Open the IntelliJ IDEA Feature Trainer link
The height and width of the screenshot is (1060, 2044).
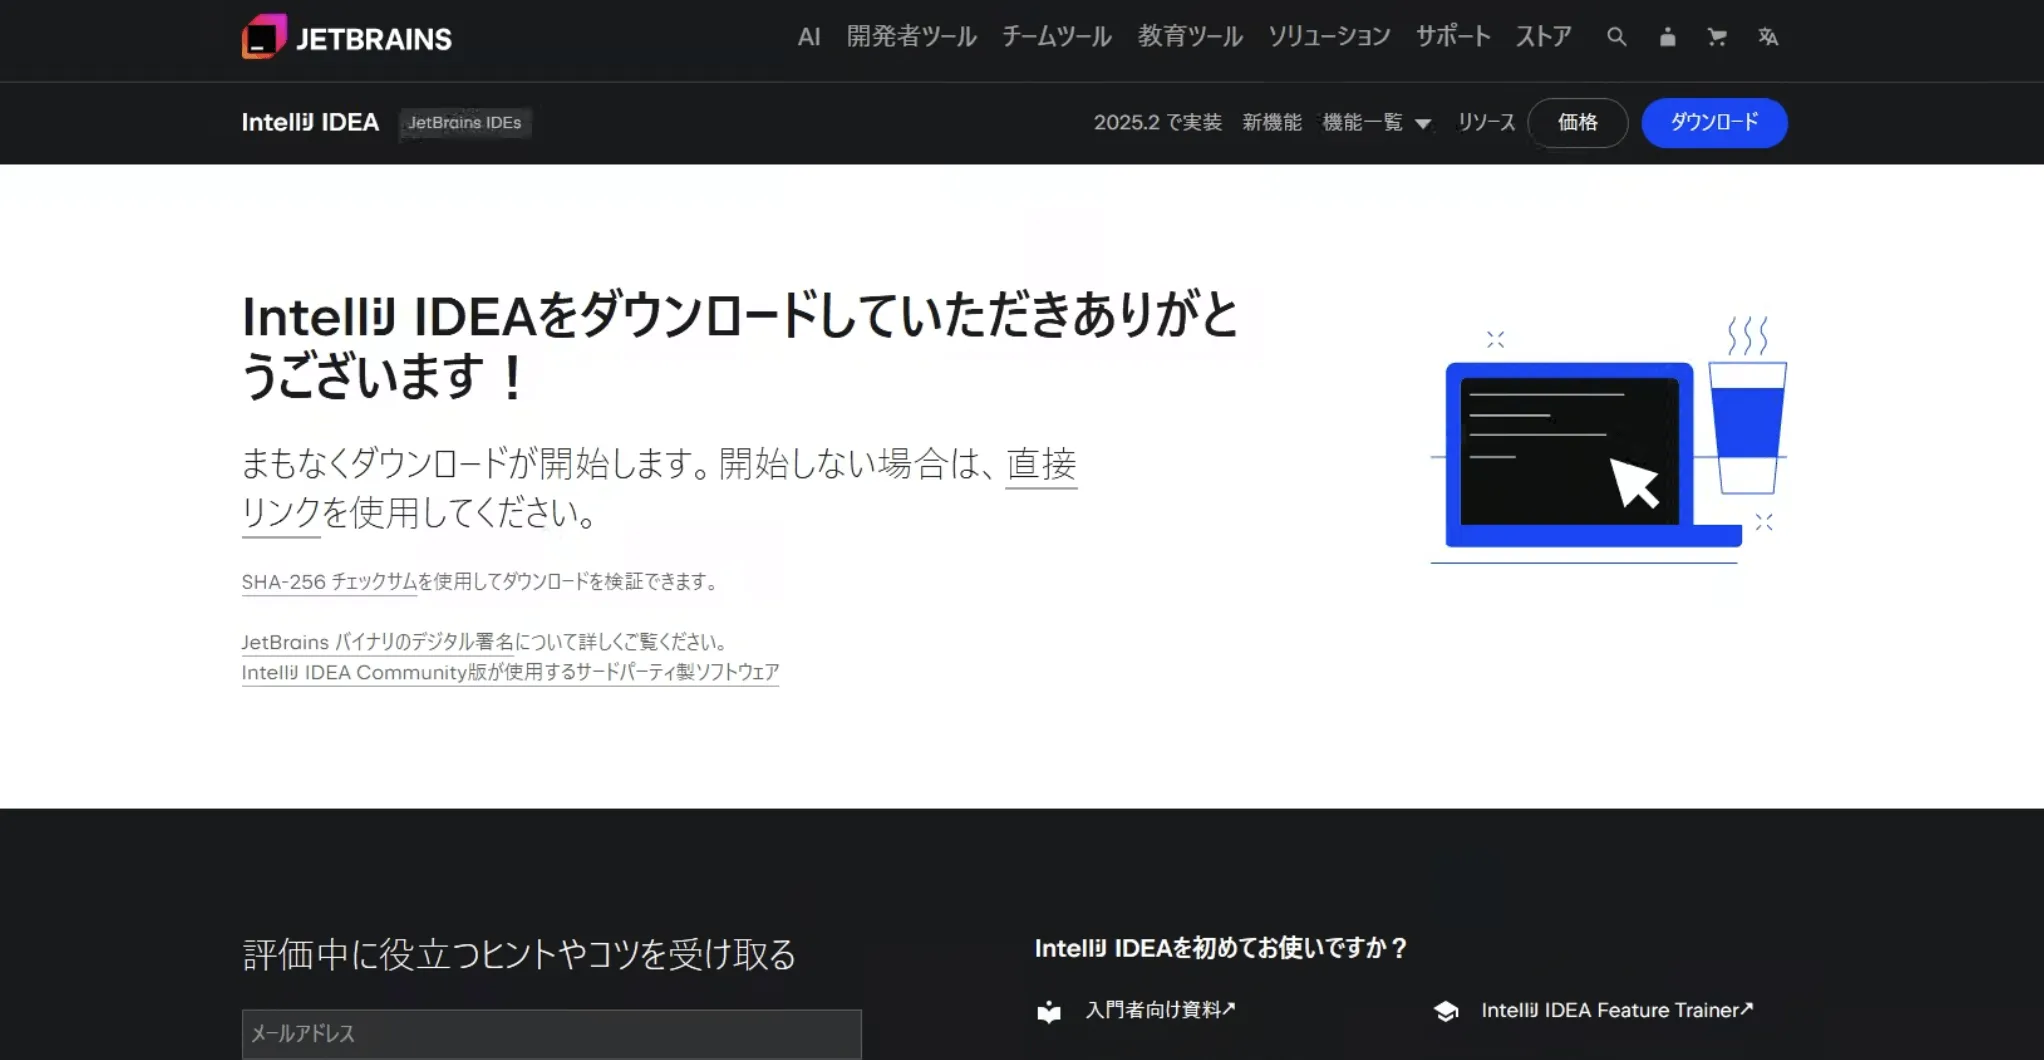tap(1617, 1011)
